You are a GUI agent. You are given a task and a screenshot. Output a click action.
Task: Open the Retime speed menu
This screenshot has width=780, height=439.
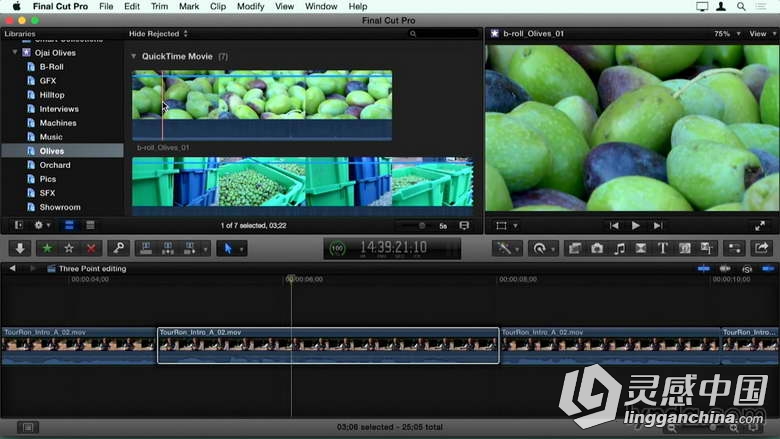[541, 248]
